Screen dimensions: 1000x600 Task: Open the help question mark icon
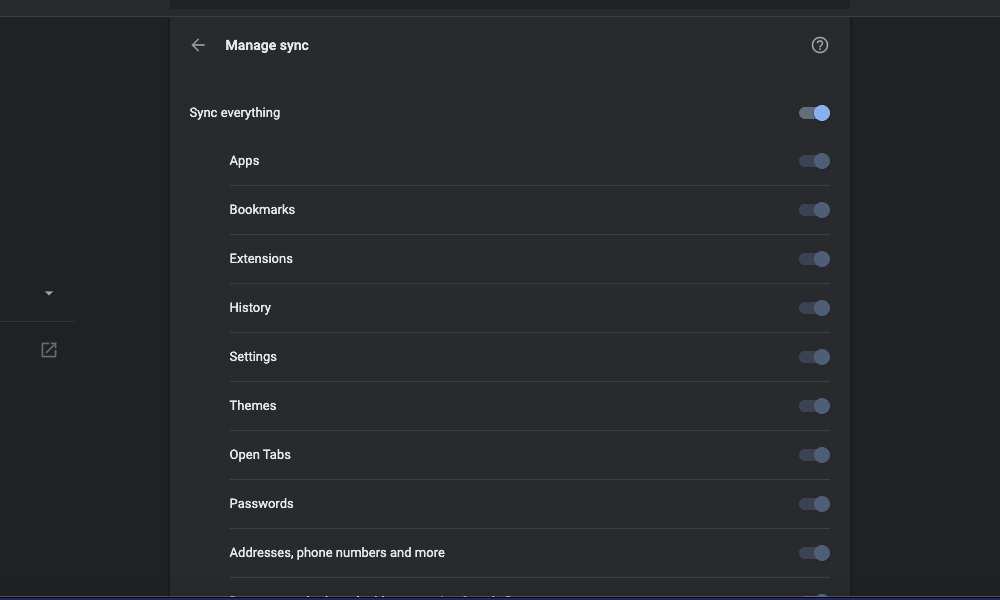pyautogui.click(x=820, y=45)
